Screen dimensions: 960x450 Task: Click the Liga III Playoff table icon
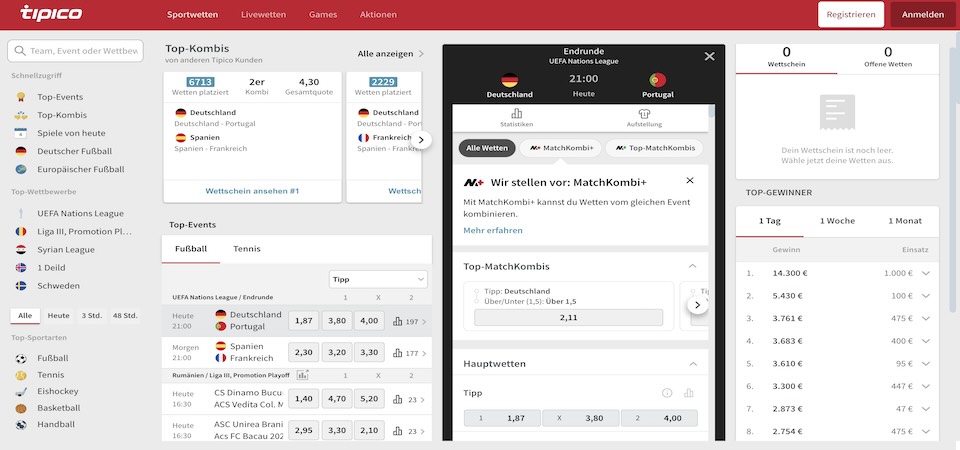[x=302, y=375]
